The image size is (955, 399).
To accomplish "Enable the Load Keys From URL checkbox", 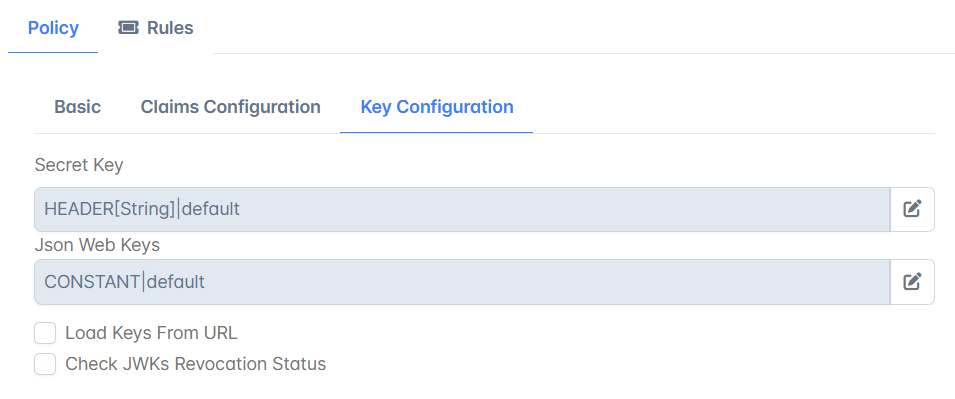I will [x=45, y=333].
